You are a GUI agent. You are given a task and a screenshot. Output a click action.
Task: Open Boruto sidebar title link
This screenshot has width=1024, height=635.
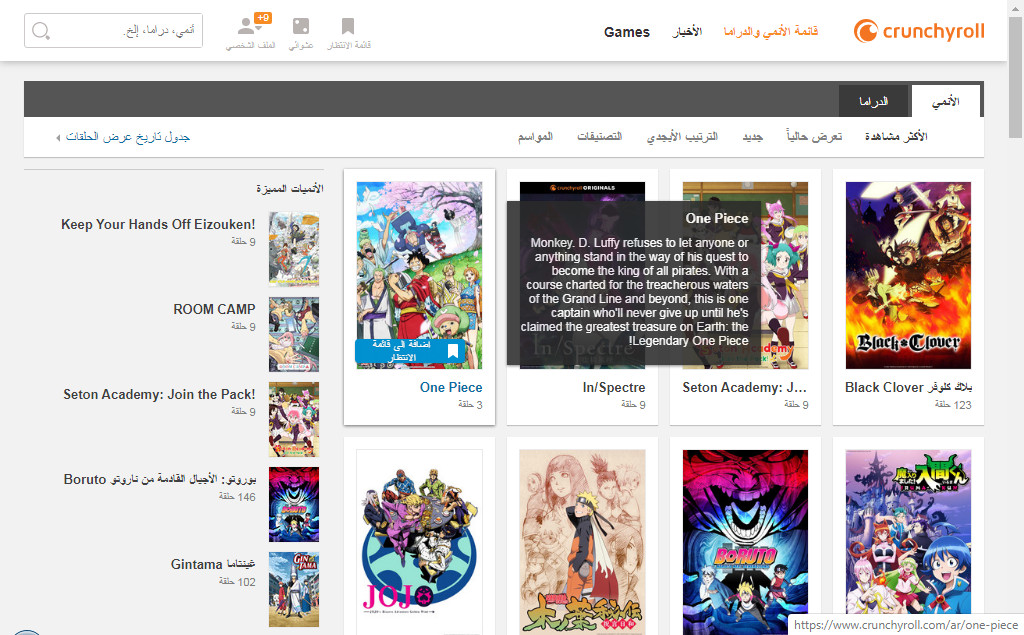click(159, 479)
